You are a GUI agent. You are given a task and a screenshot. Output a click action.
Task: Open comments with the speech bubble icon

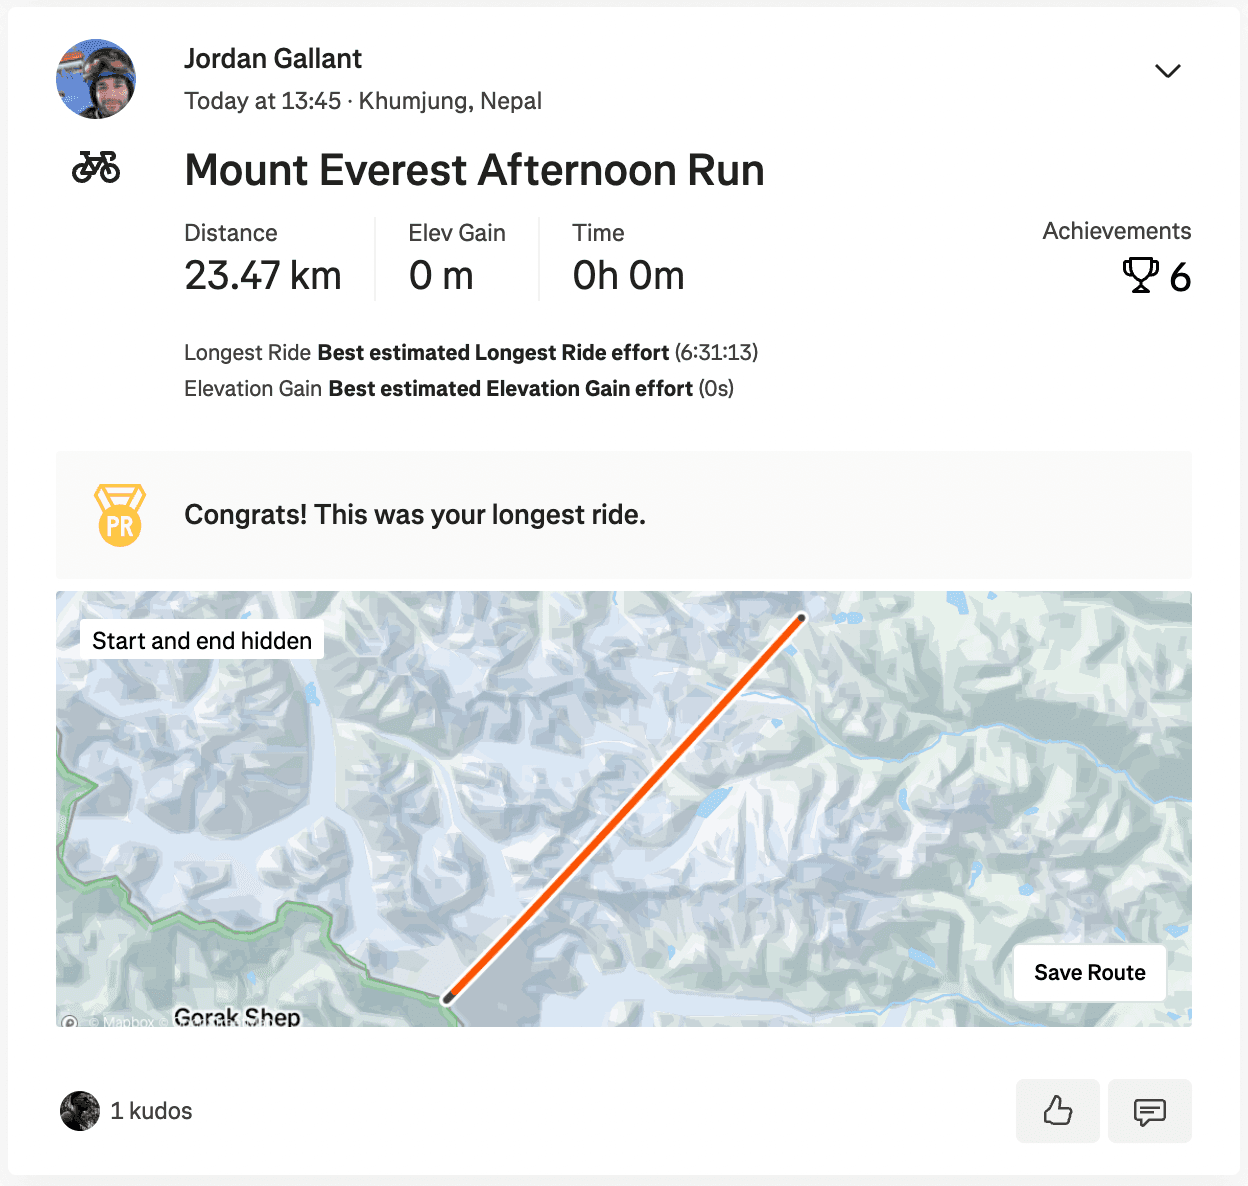(x=1149, y=1111)
